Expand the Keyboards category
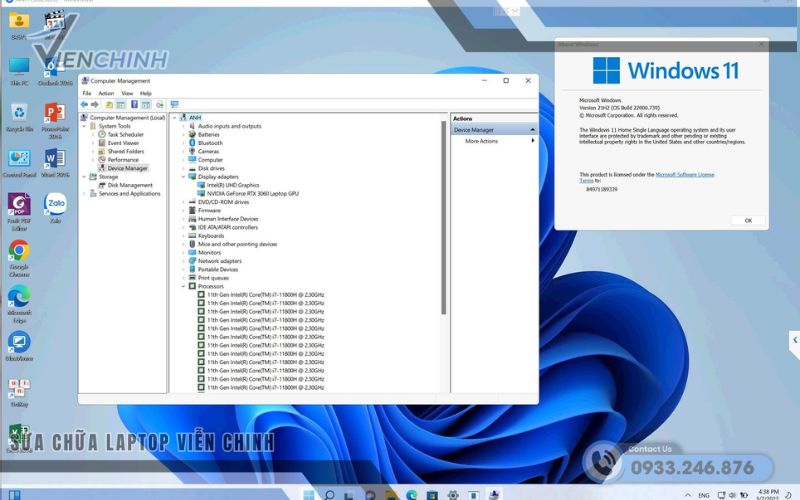The width and height of the screenshot is (800, 500). 184,236
